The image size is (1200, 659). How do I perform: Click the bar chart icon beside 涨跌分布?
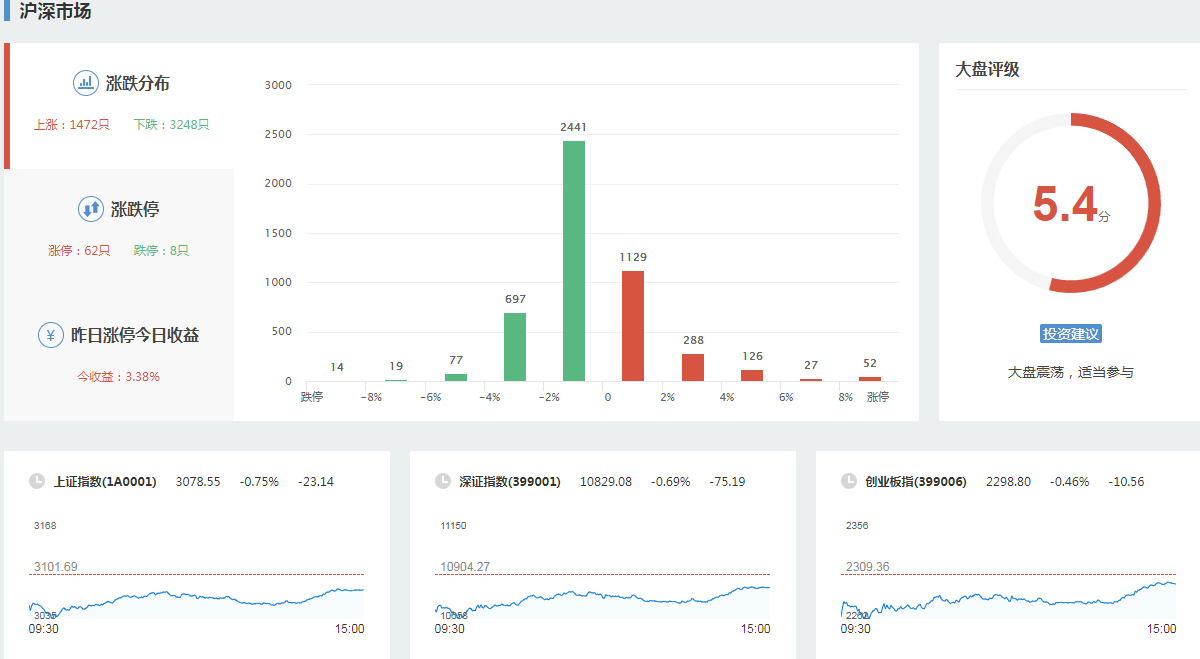click(86, 83)
